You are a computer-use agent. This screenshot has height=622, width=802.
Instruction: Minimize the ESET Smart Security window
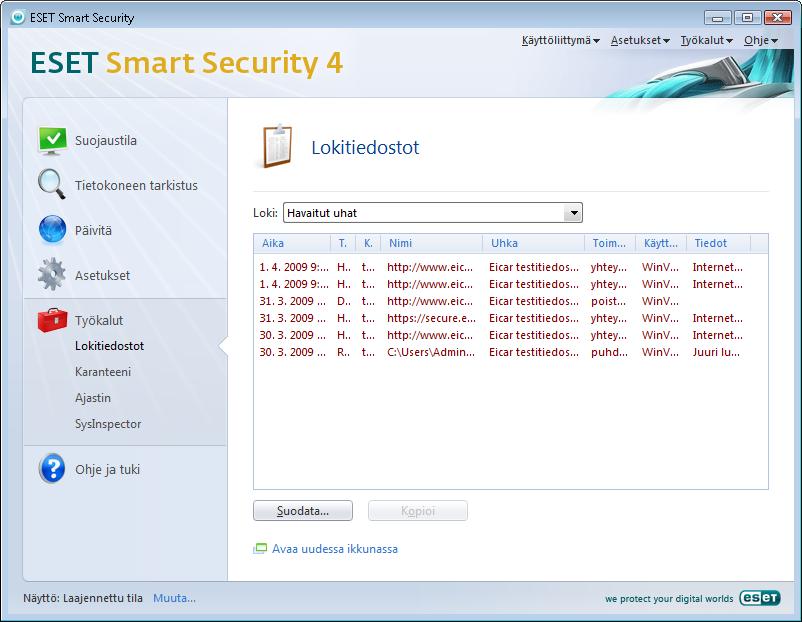point(718,18)
